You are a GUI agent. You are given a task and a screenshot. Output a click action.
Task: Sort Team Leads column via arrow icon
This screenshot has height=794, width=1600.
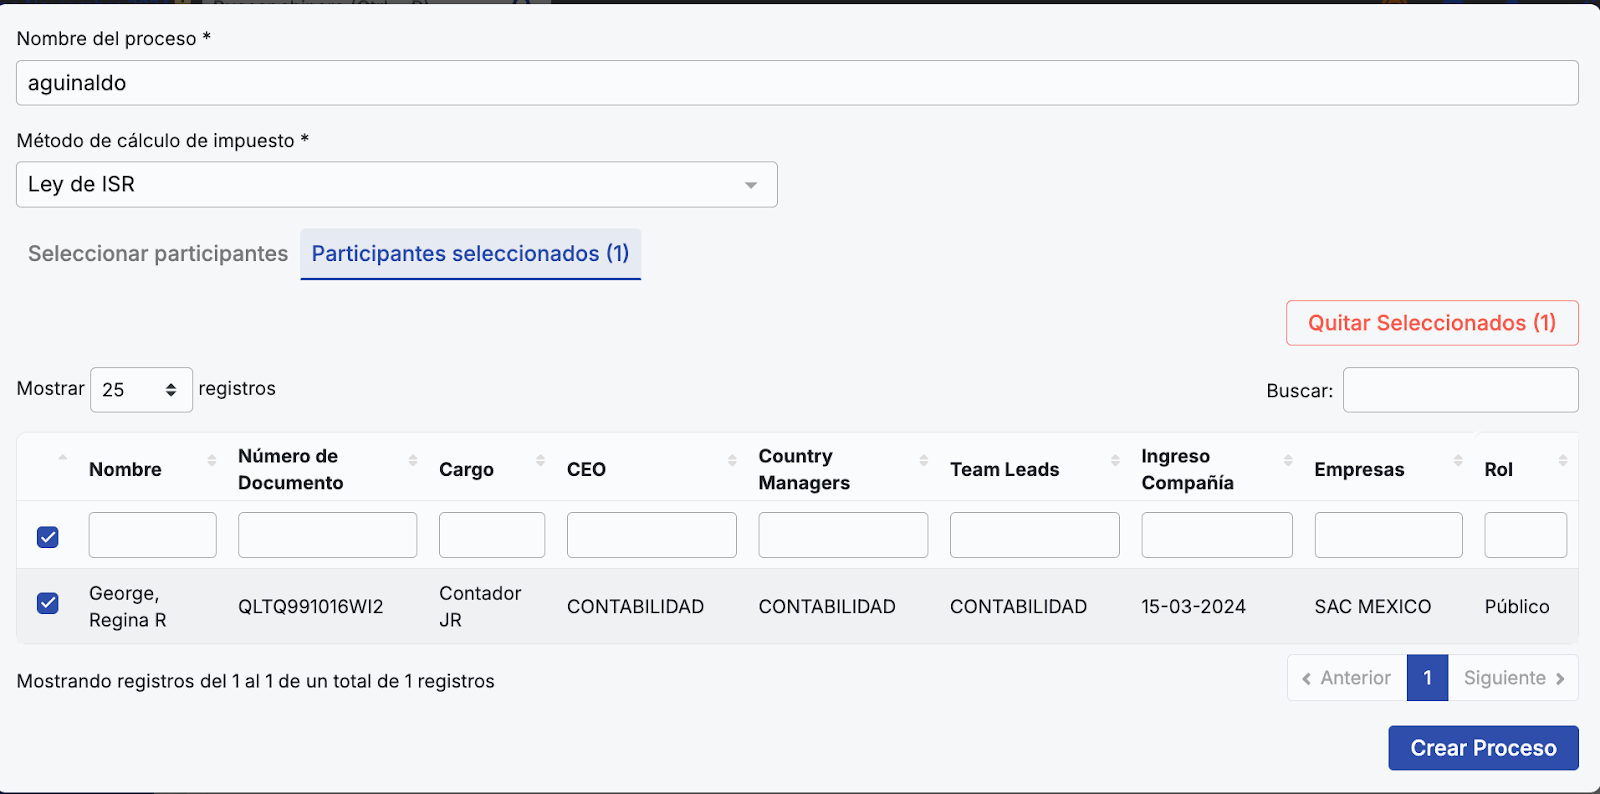(x=1115, y=460)
